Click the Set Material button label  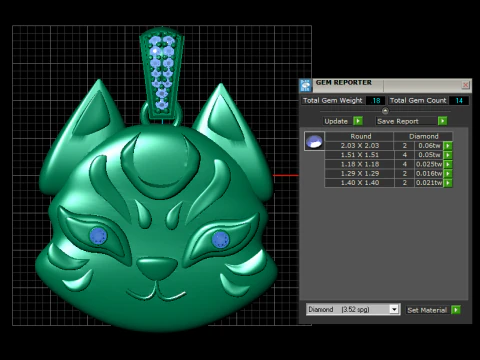click(427, 310)
